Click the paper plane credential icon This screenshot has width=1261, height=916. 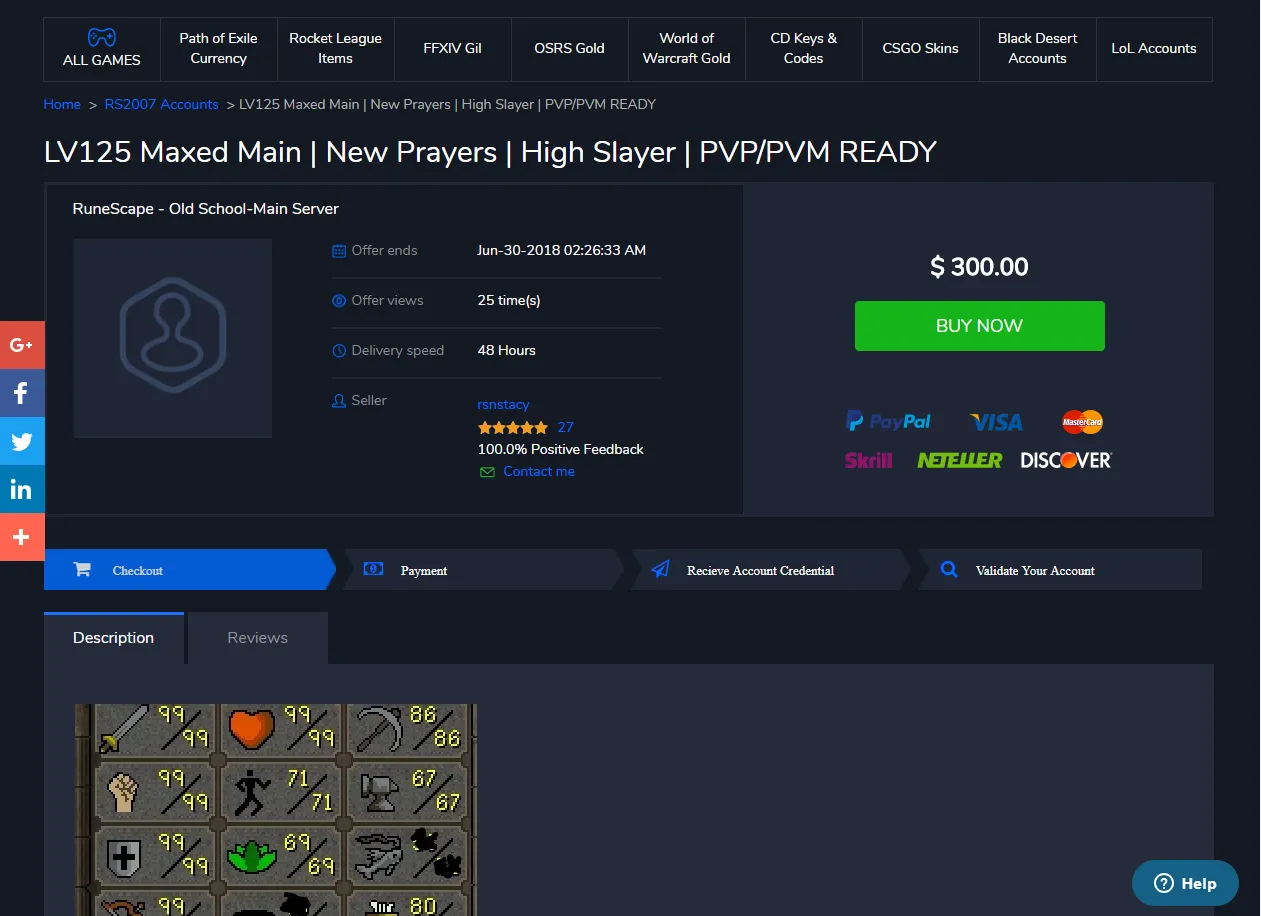[660, 570]
